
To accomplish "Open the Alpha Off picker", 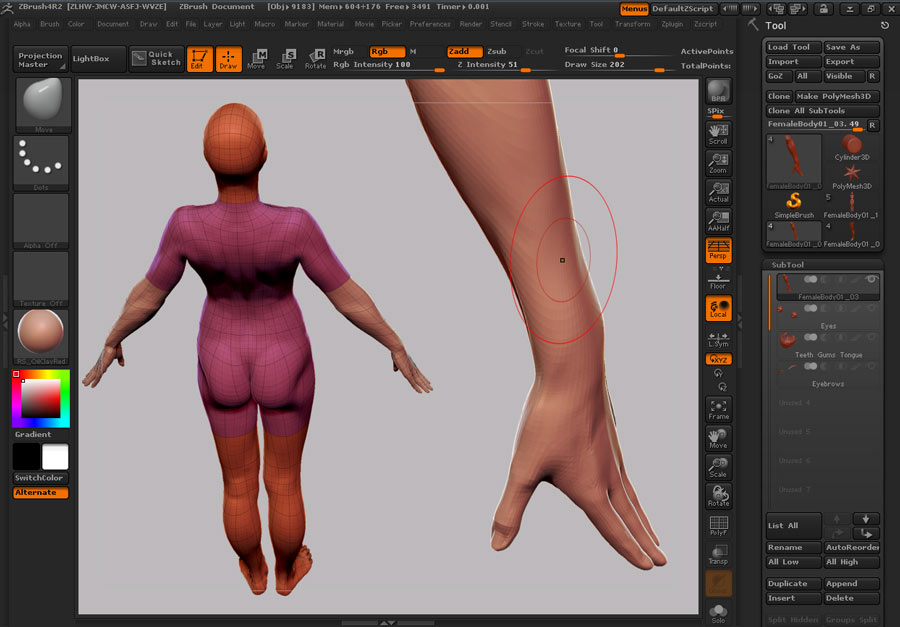I will (x=41, y=221).
